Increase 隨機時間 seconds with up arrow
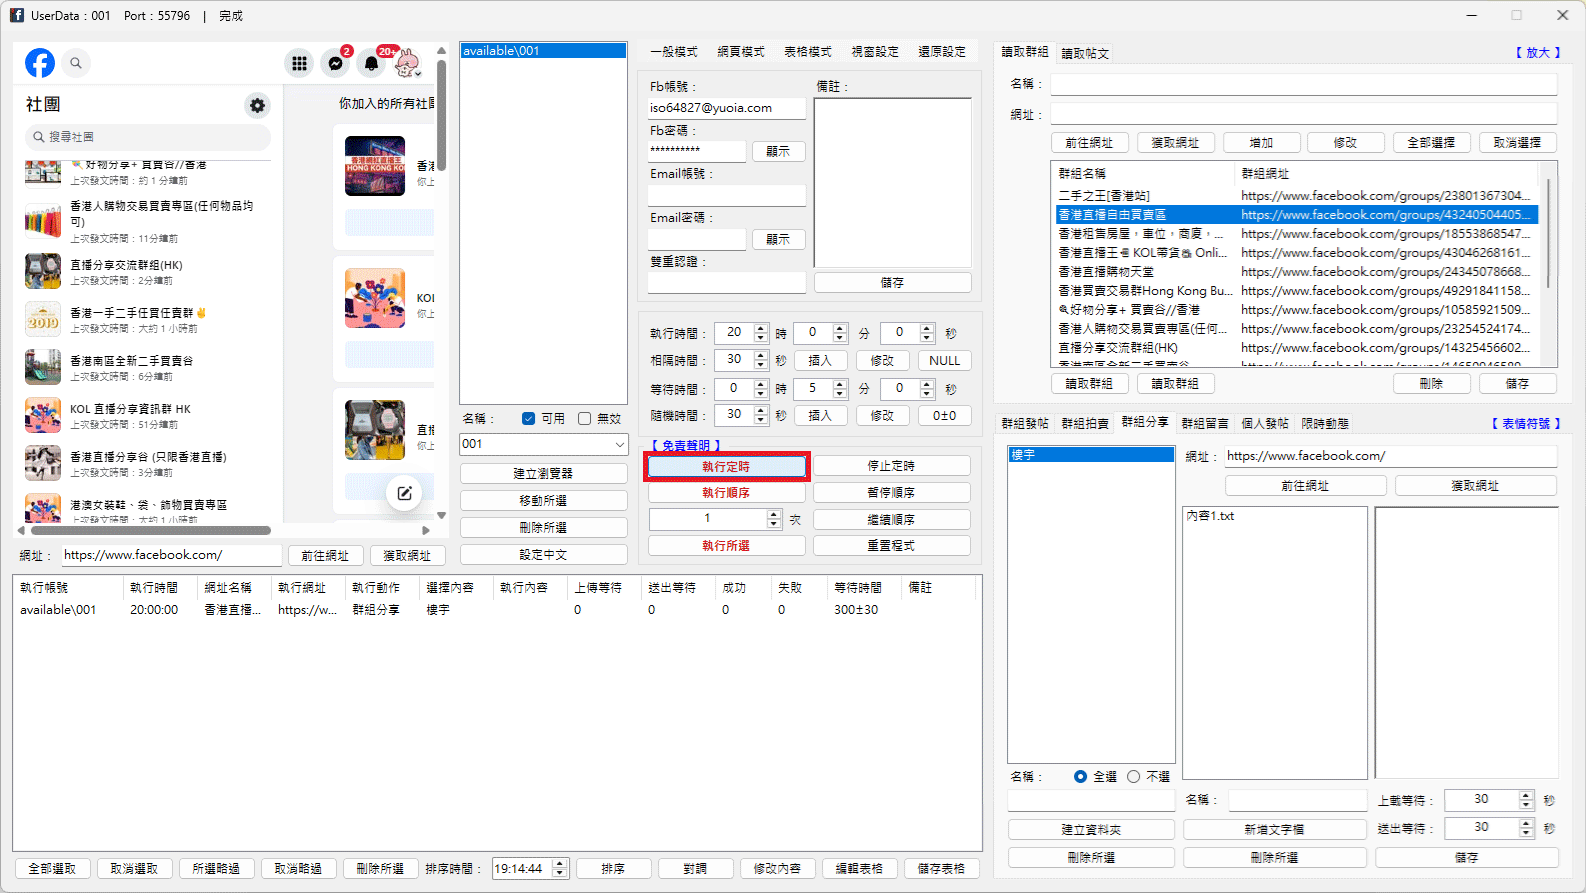 pyautogui.click(x=761, y=410)
